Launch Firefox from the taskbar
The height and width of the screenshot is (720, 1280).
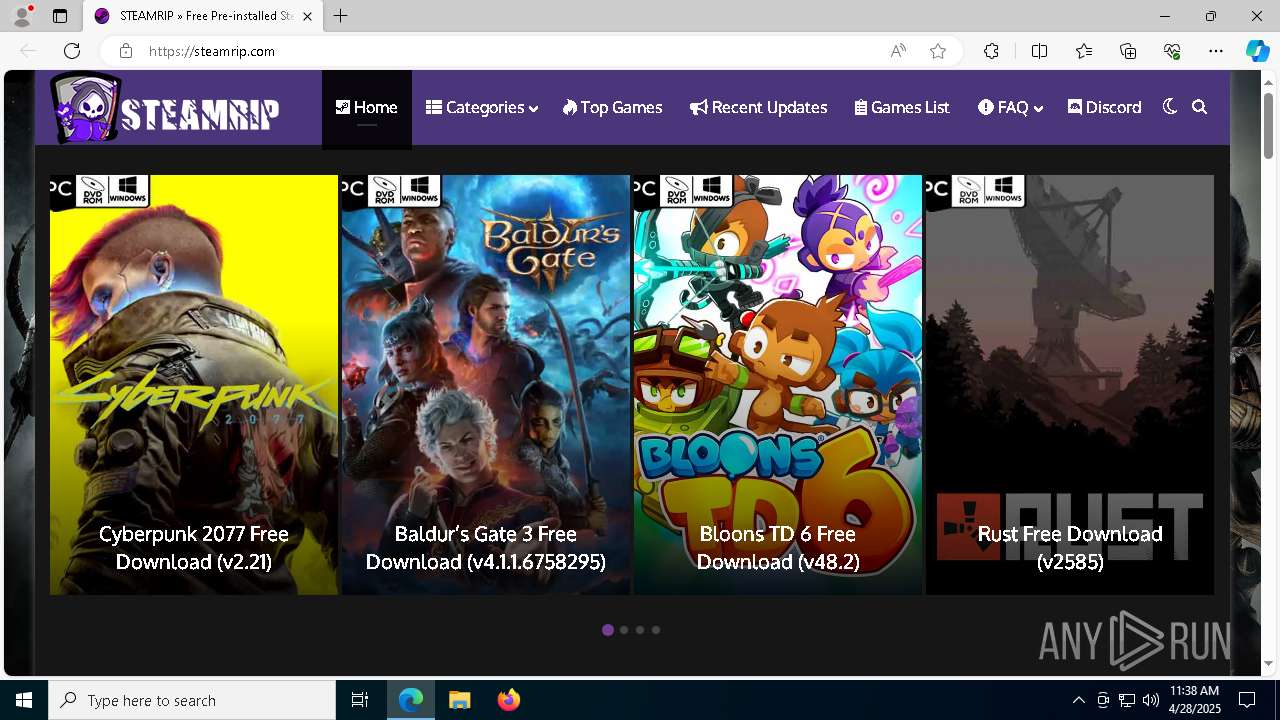508,700
